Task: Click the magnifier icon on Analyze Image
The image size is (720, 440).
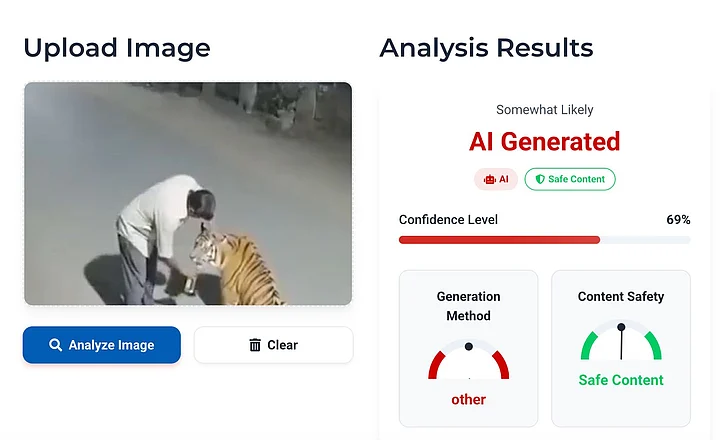Action: point(56,345)
